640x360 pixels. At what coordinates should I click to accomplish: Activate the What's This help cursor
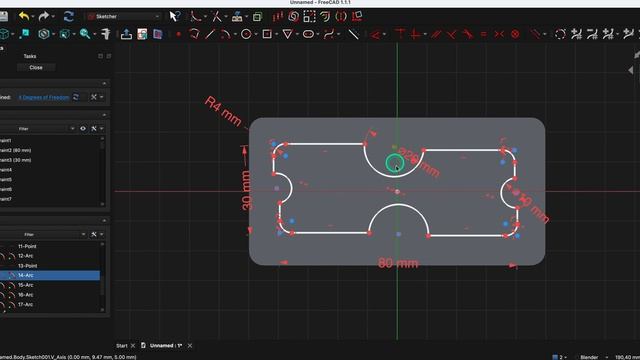[x=174, y=16]
